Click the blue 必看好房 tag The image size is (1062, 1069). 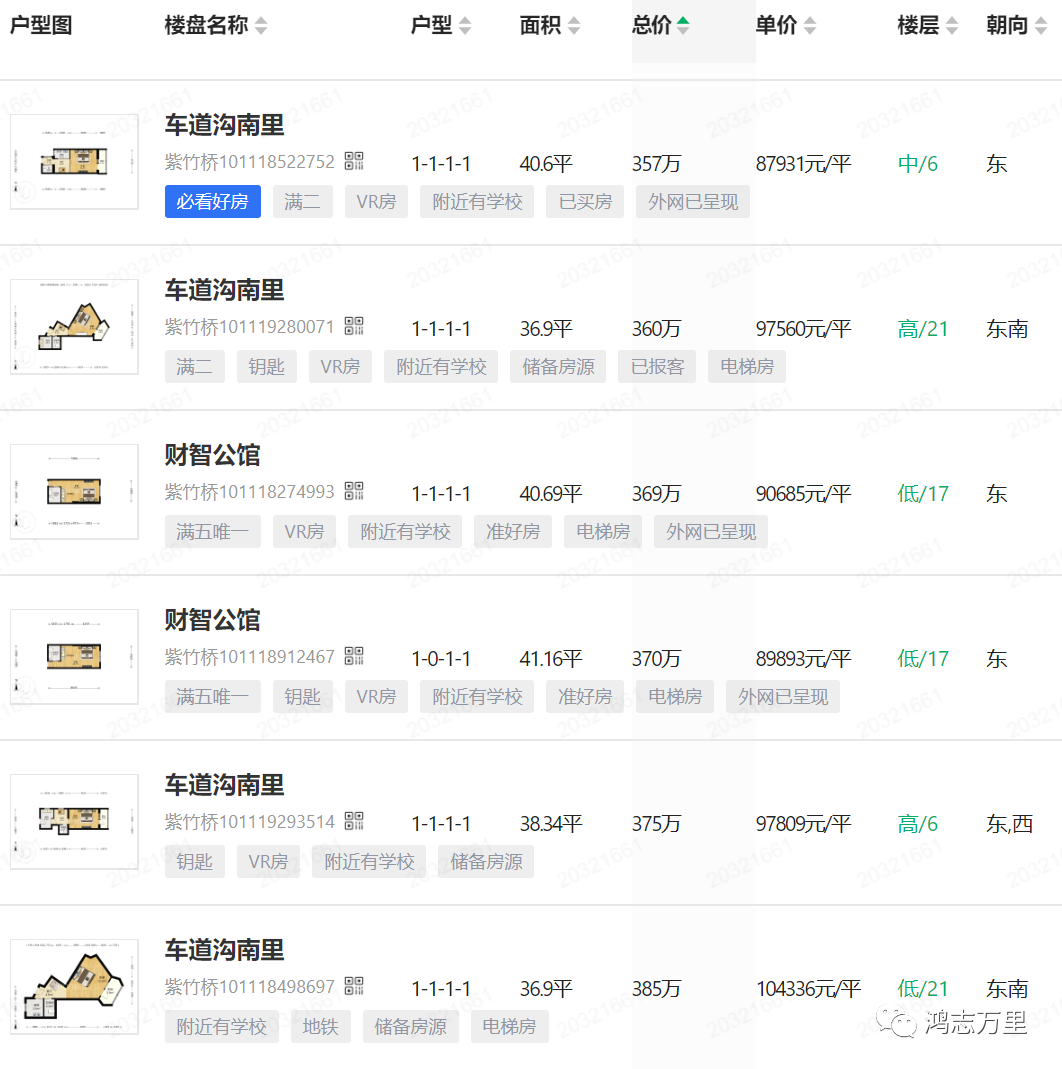coord(213,202)
